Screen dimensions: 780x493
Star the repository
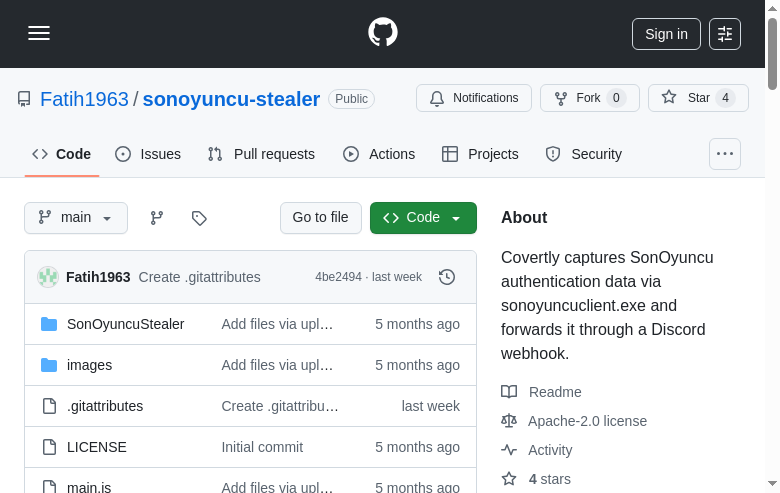tap(698, 98)
